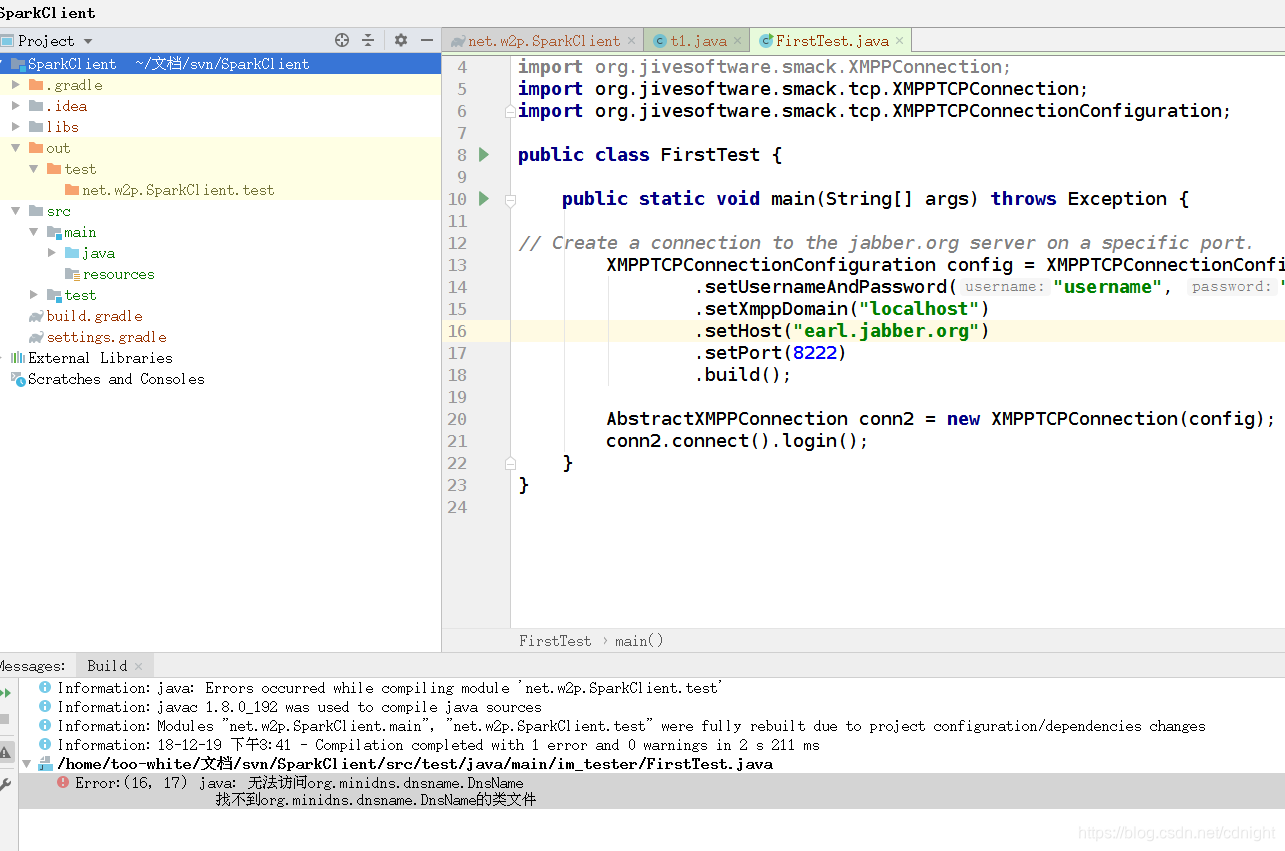Click the stop square icon in Messages
This screenshot has width=1285, height=851.
[x=5, y=719]
